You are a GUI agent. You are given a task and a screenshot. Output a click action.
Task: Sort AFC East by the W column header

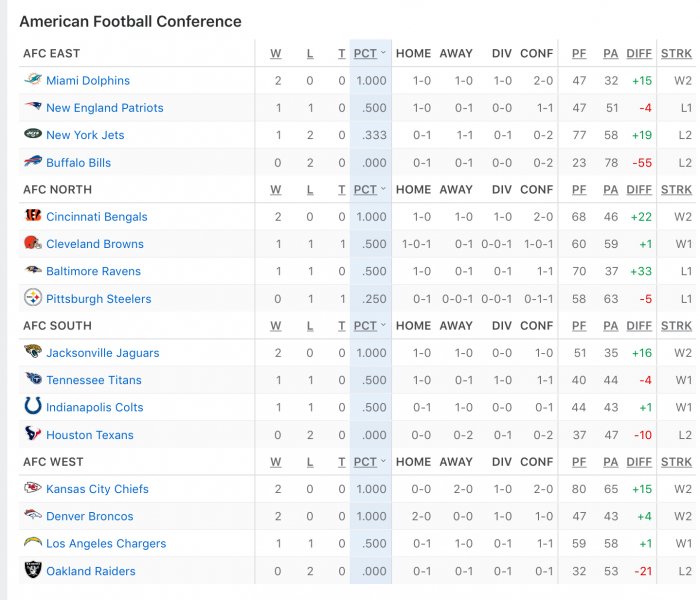tap(275, 54)
